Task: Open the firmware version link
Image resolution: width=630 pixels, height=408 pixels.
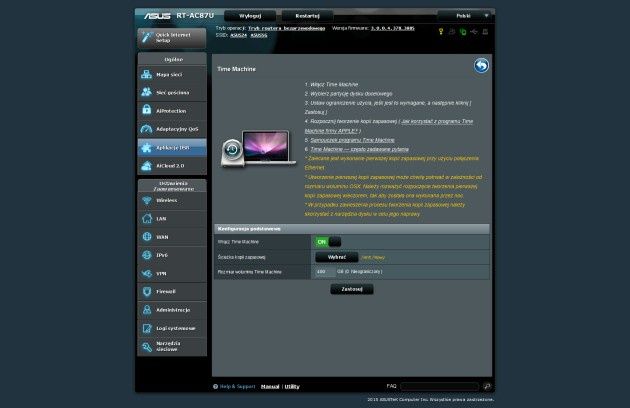Action: 393,28
